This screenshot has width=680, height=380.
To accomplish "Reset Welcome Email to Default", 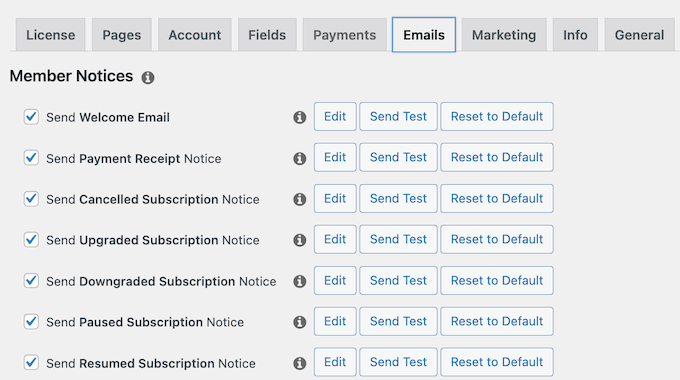I will click(x=497, y=116).
